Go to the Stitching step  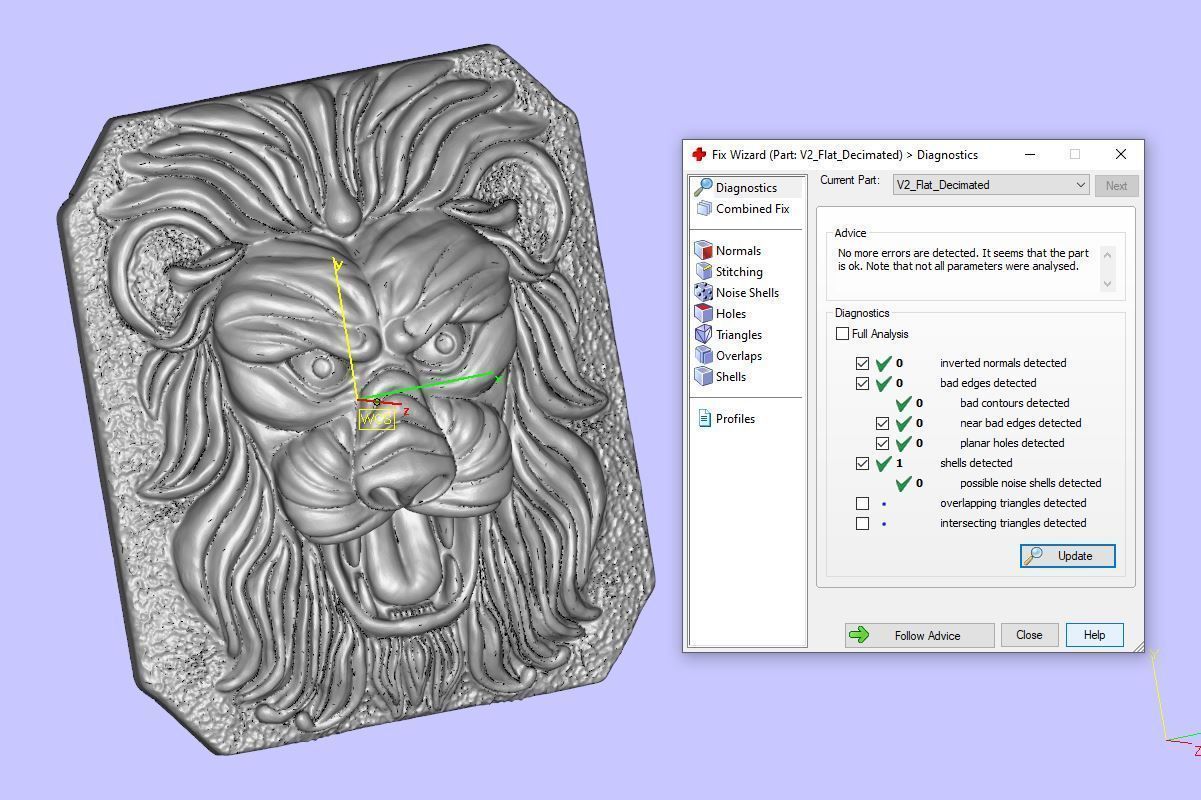point(739,271)
